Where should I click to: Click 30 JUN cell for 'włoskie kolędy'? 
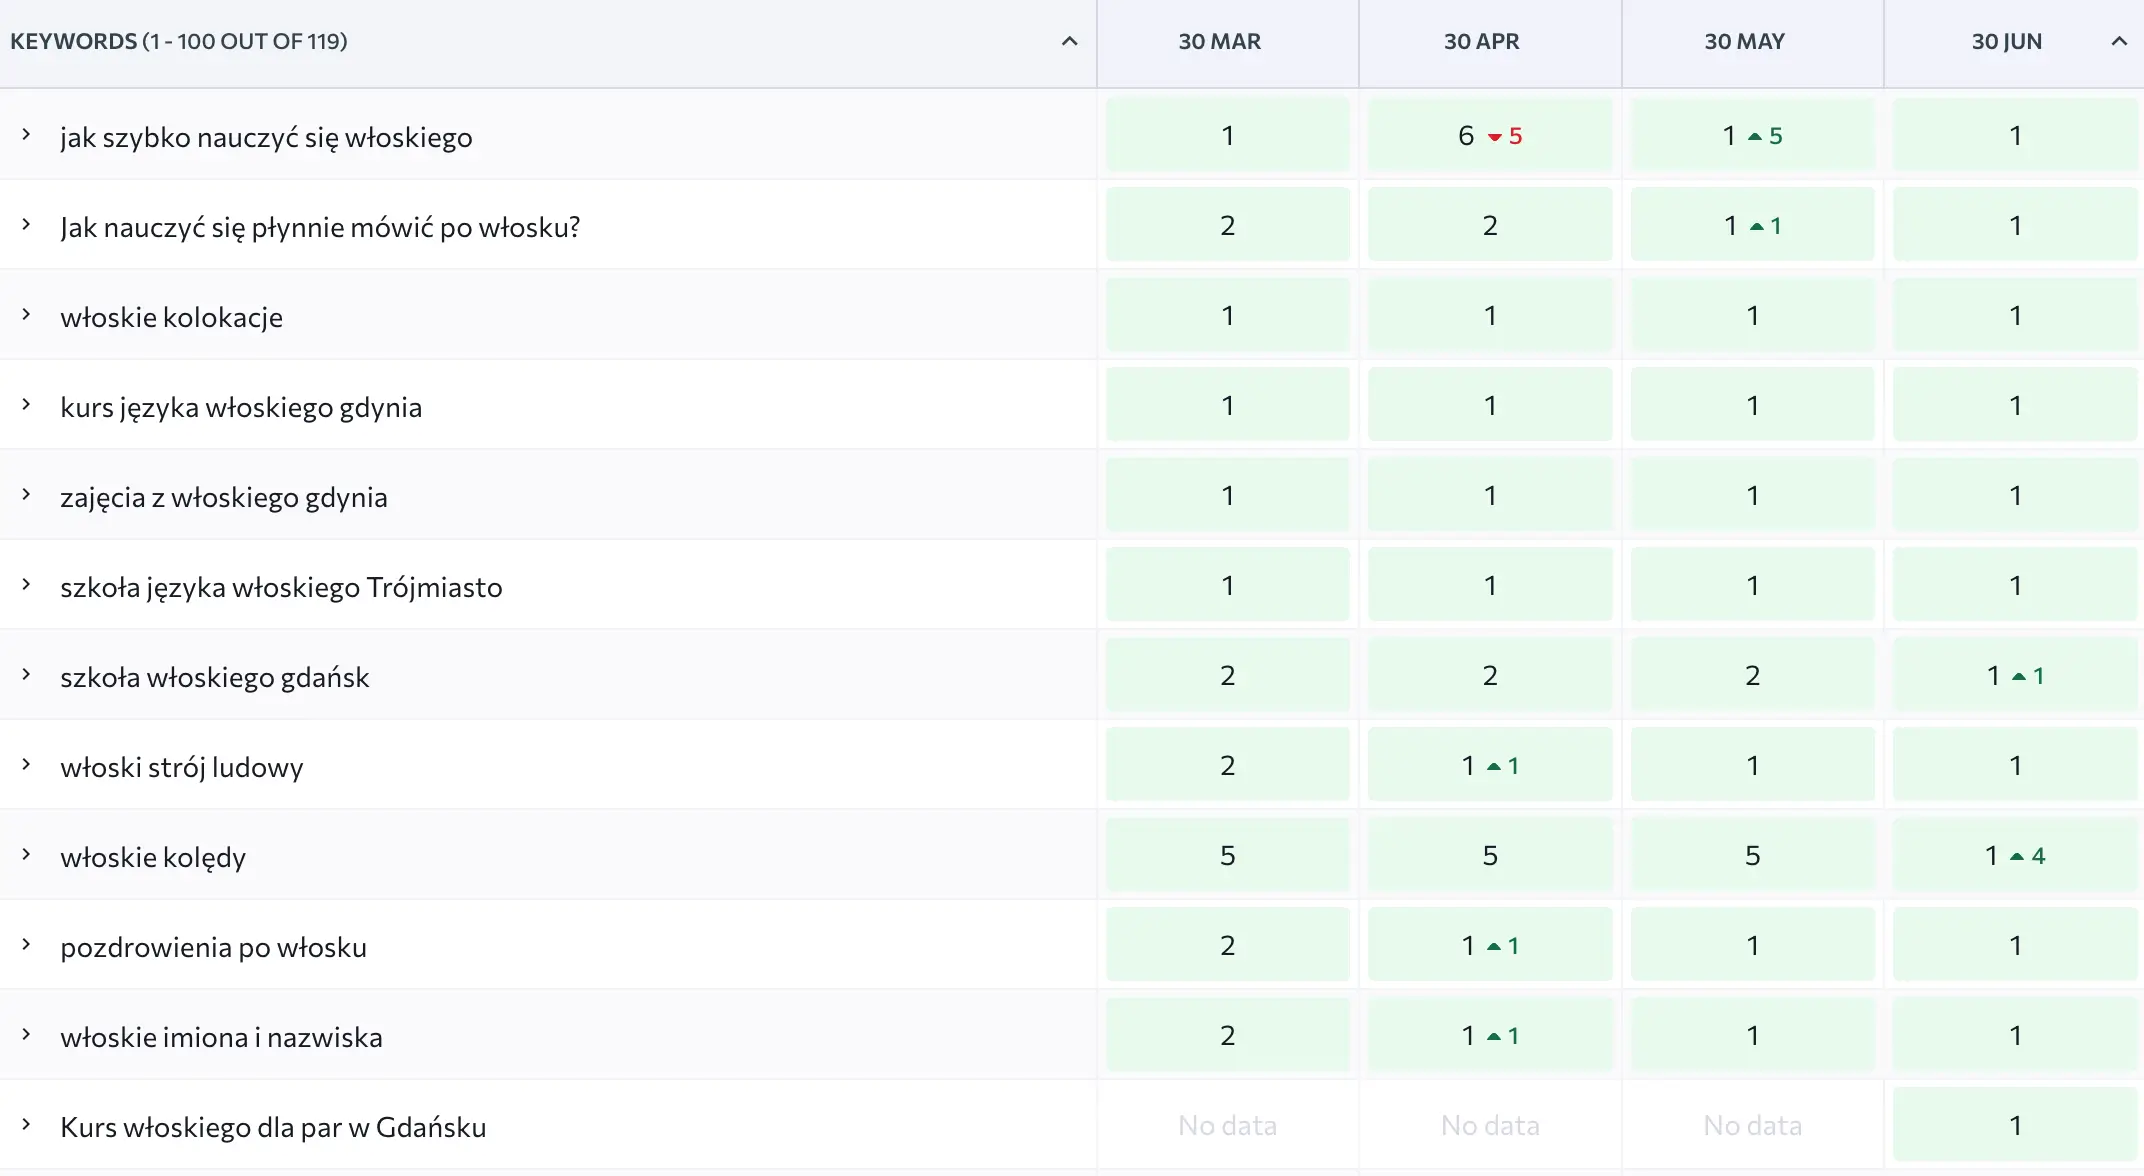tap(2015, 855)
